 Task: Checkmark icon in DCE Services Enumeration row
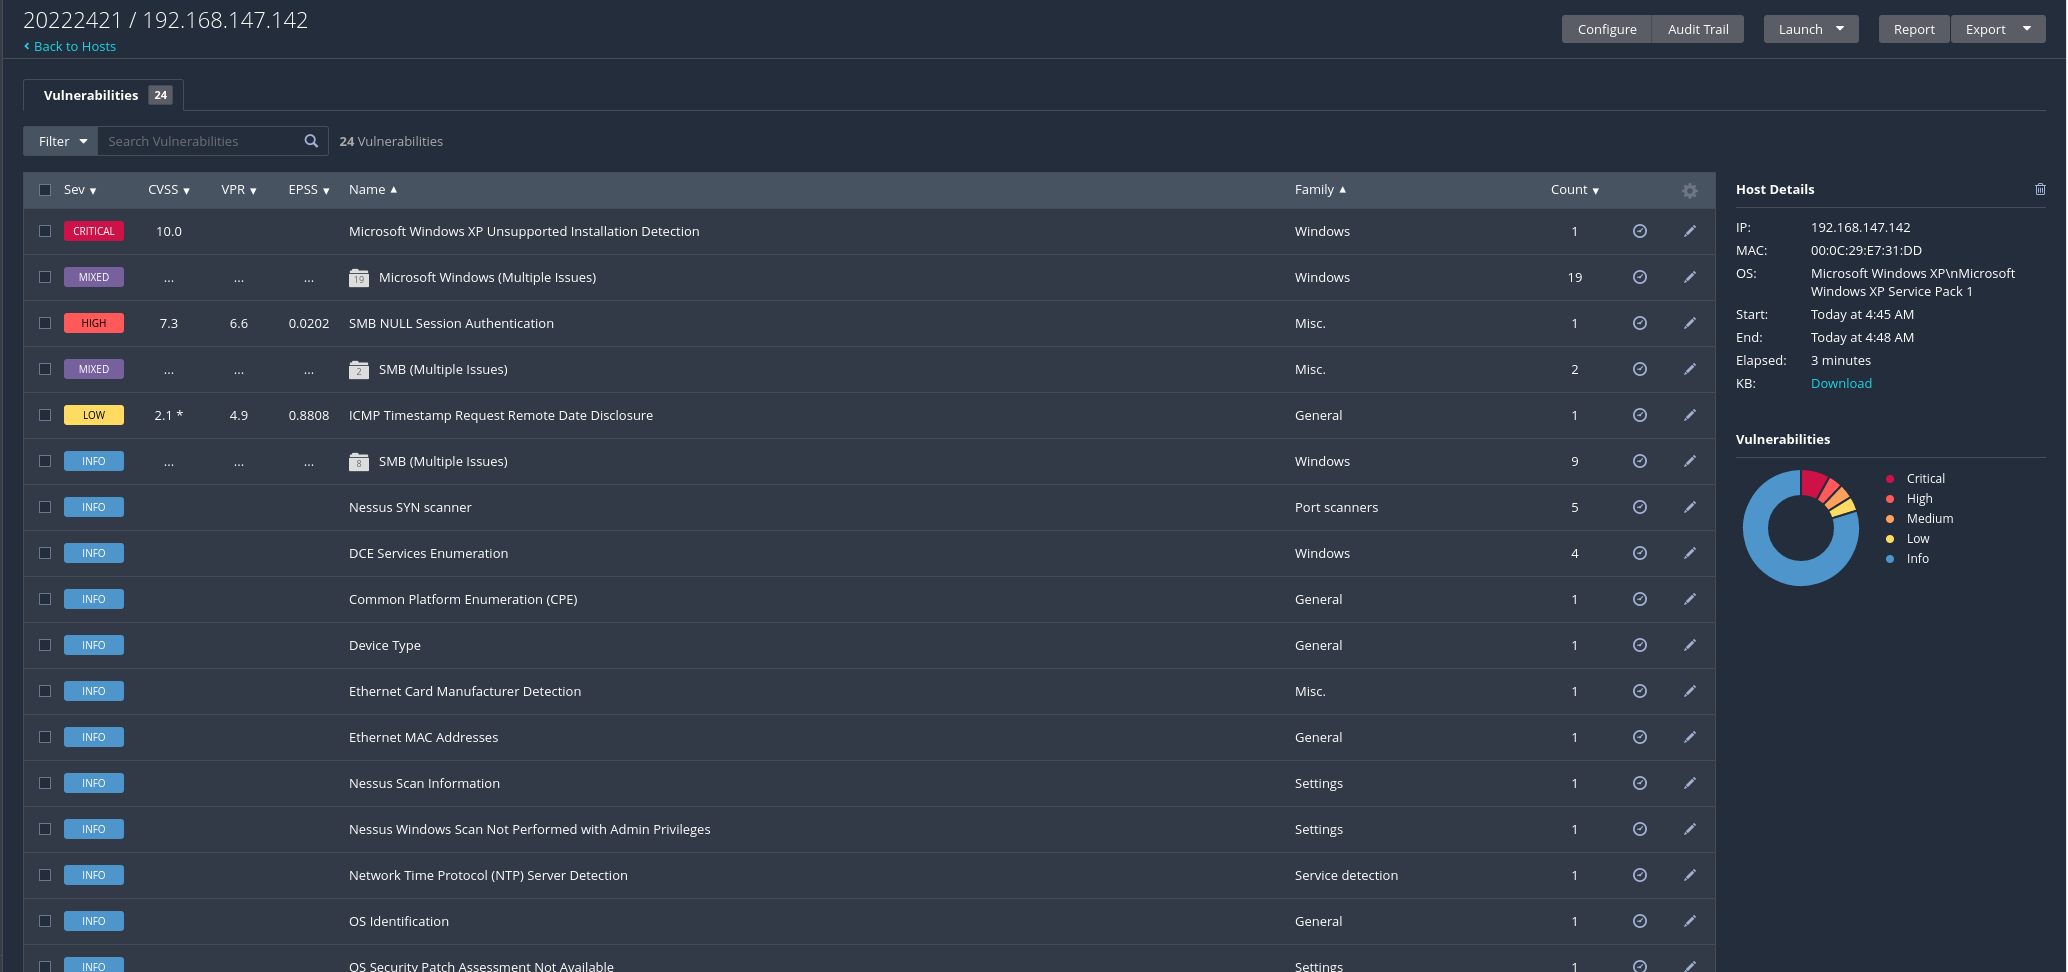(x=1640, y=553)
